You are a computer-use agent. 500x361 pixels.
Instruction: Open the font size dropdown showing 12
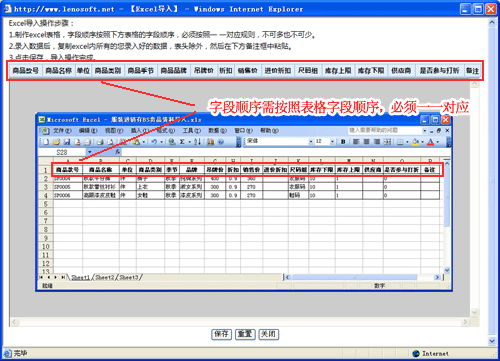332,142
